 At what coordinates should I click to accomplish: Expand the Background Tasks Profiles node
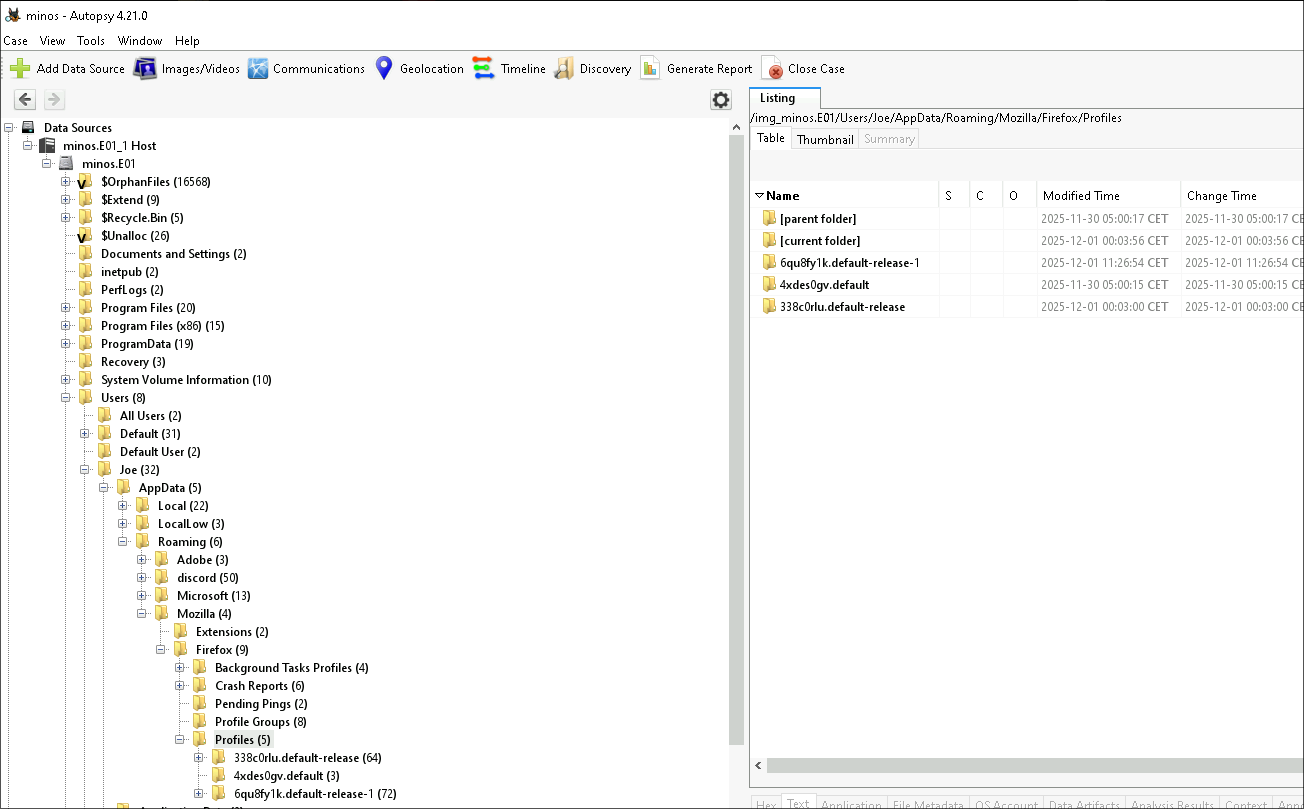[180, 668]
